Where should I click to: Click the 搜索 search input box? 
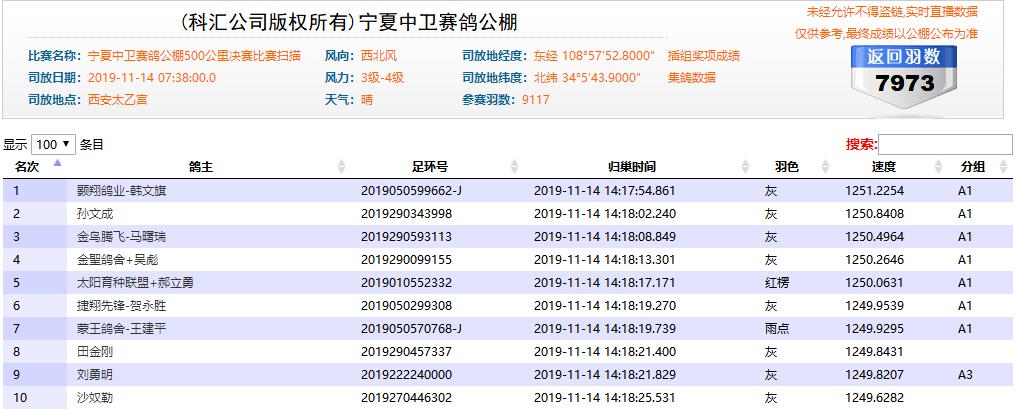click(x=945, y=145)
